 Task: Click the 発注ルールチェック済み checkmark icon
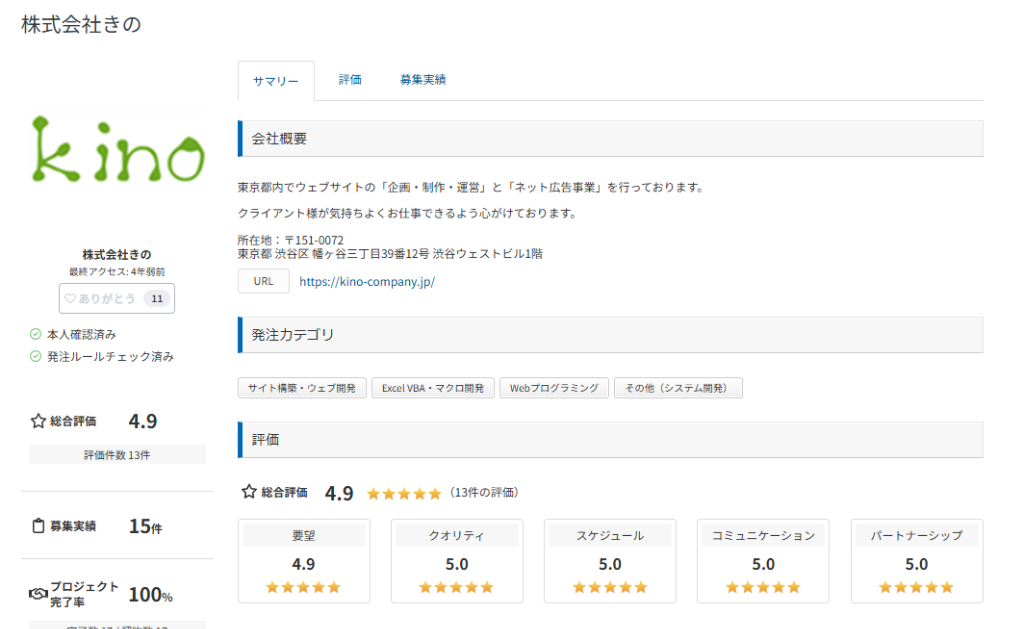(35, 356)
